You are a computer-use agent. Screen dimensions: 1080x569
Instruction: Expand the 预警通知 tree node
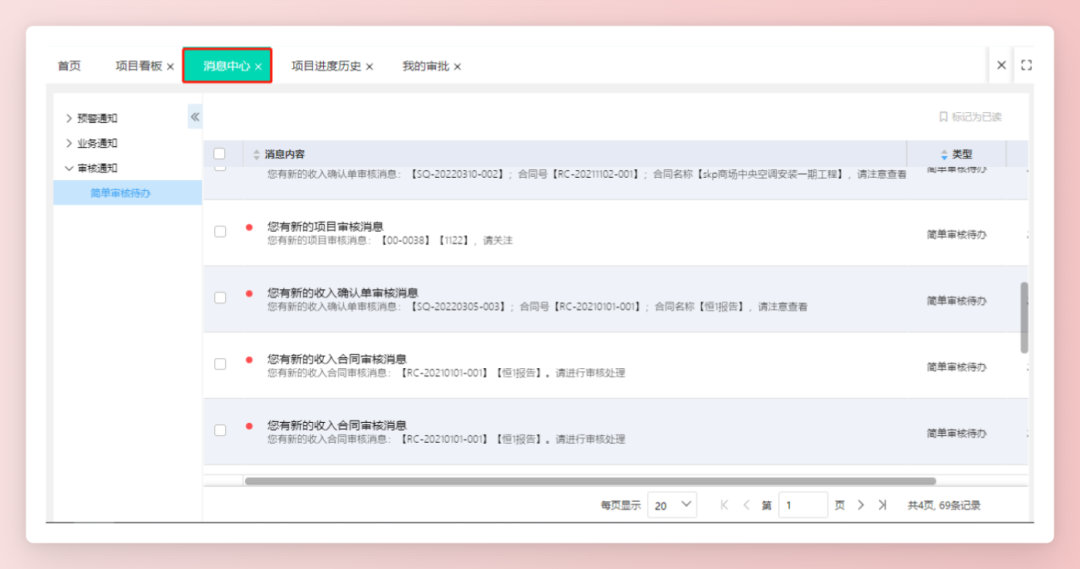pos(69,118)
